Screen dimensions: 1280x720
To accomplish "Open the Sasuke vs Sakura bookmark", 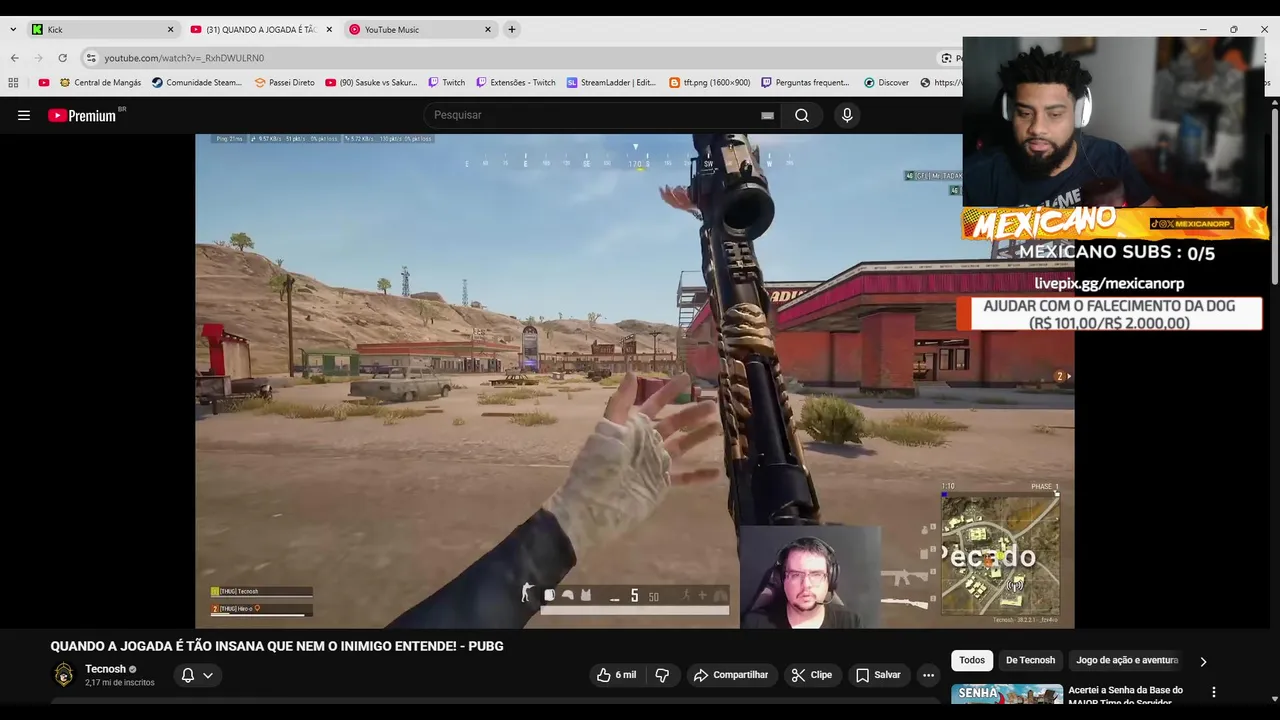I will pos(371,83).
